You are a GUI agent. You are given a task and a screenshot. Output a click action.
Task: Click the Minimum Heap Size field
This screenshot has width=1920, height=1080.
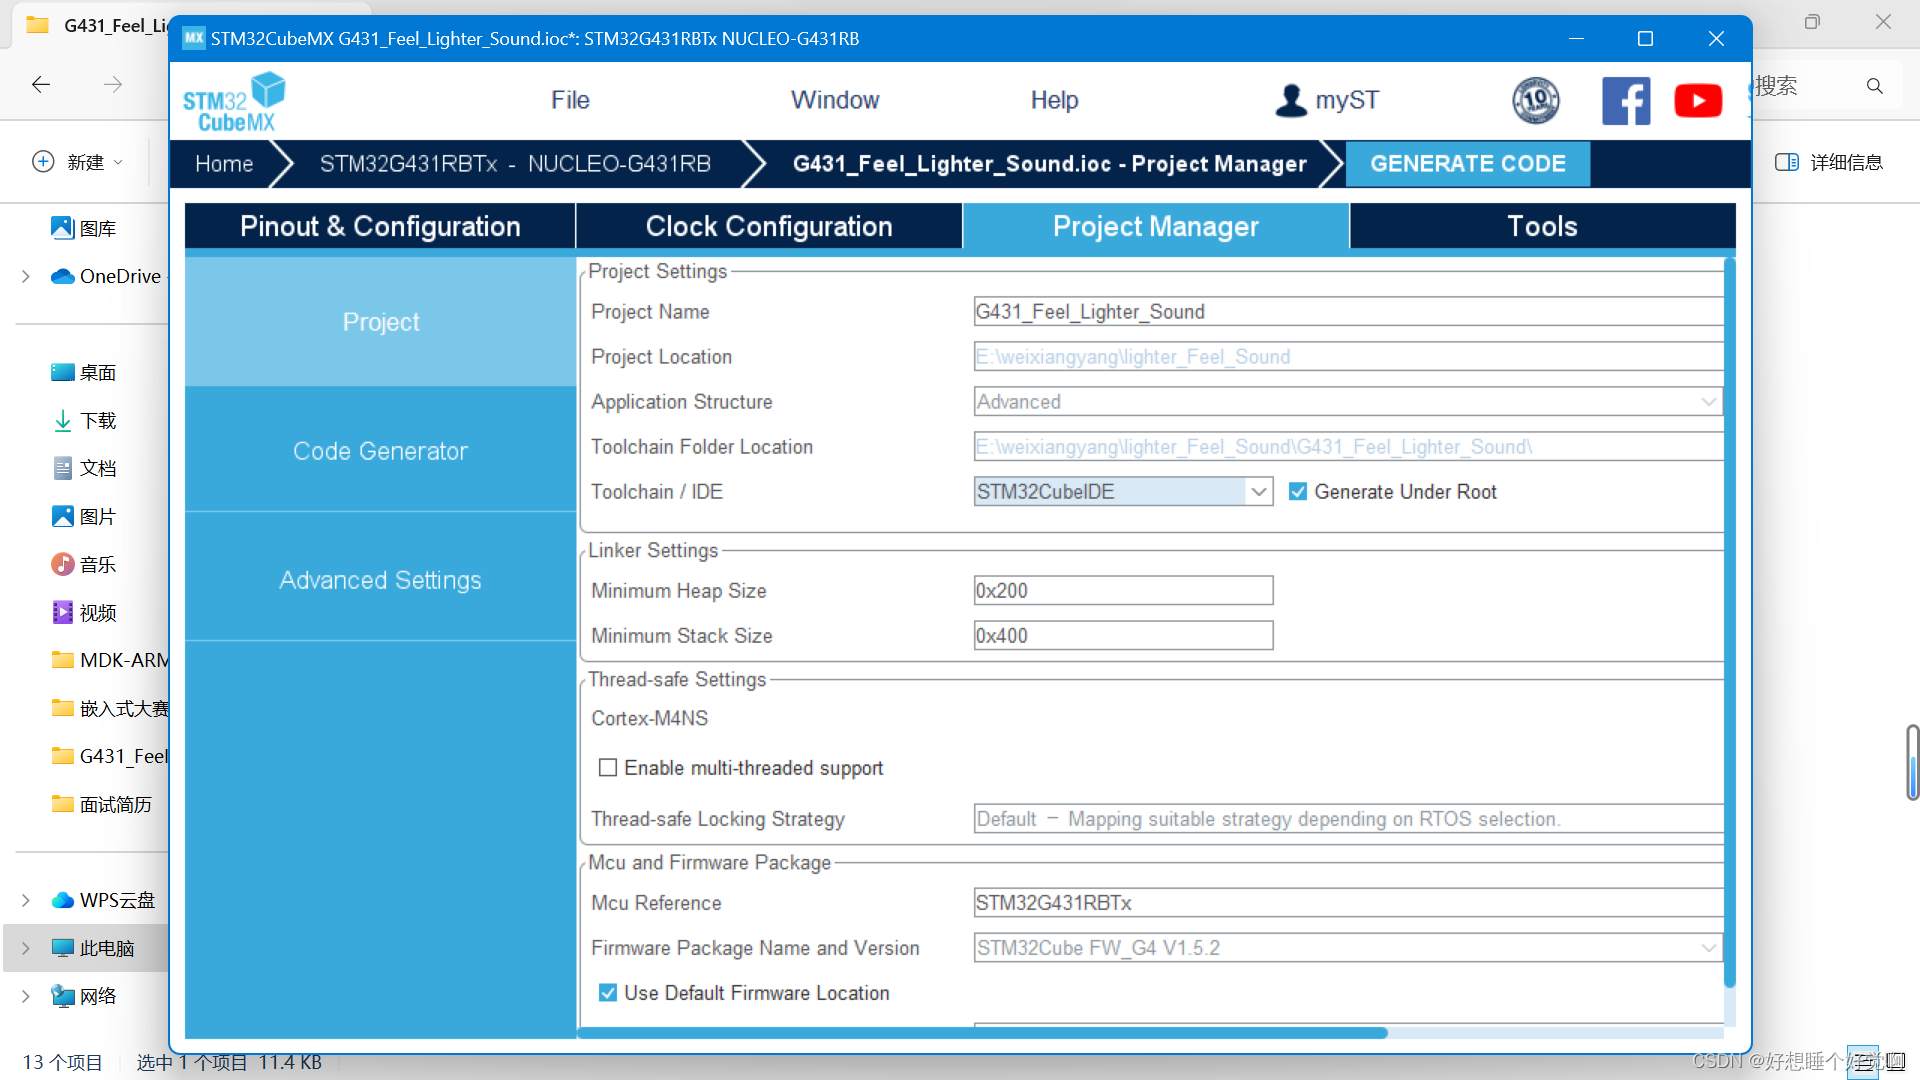click(x=1123, y=590)
